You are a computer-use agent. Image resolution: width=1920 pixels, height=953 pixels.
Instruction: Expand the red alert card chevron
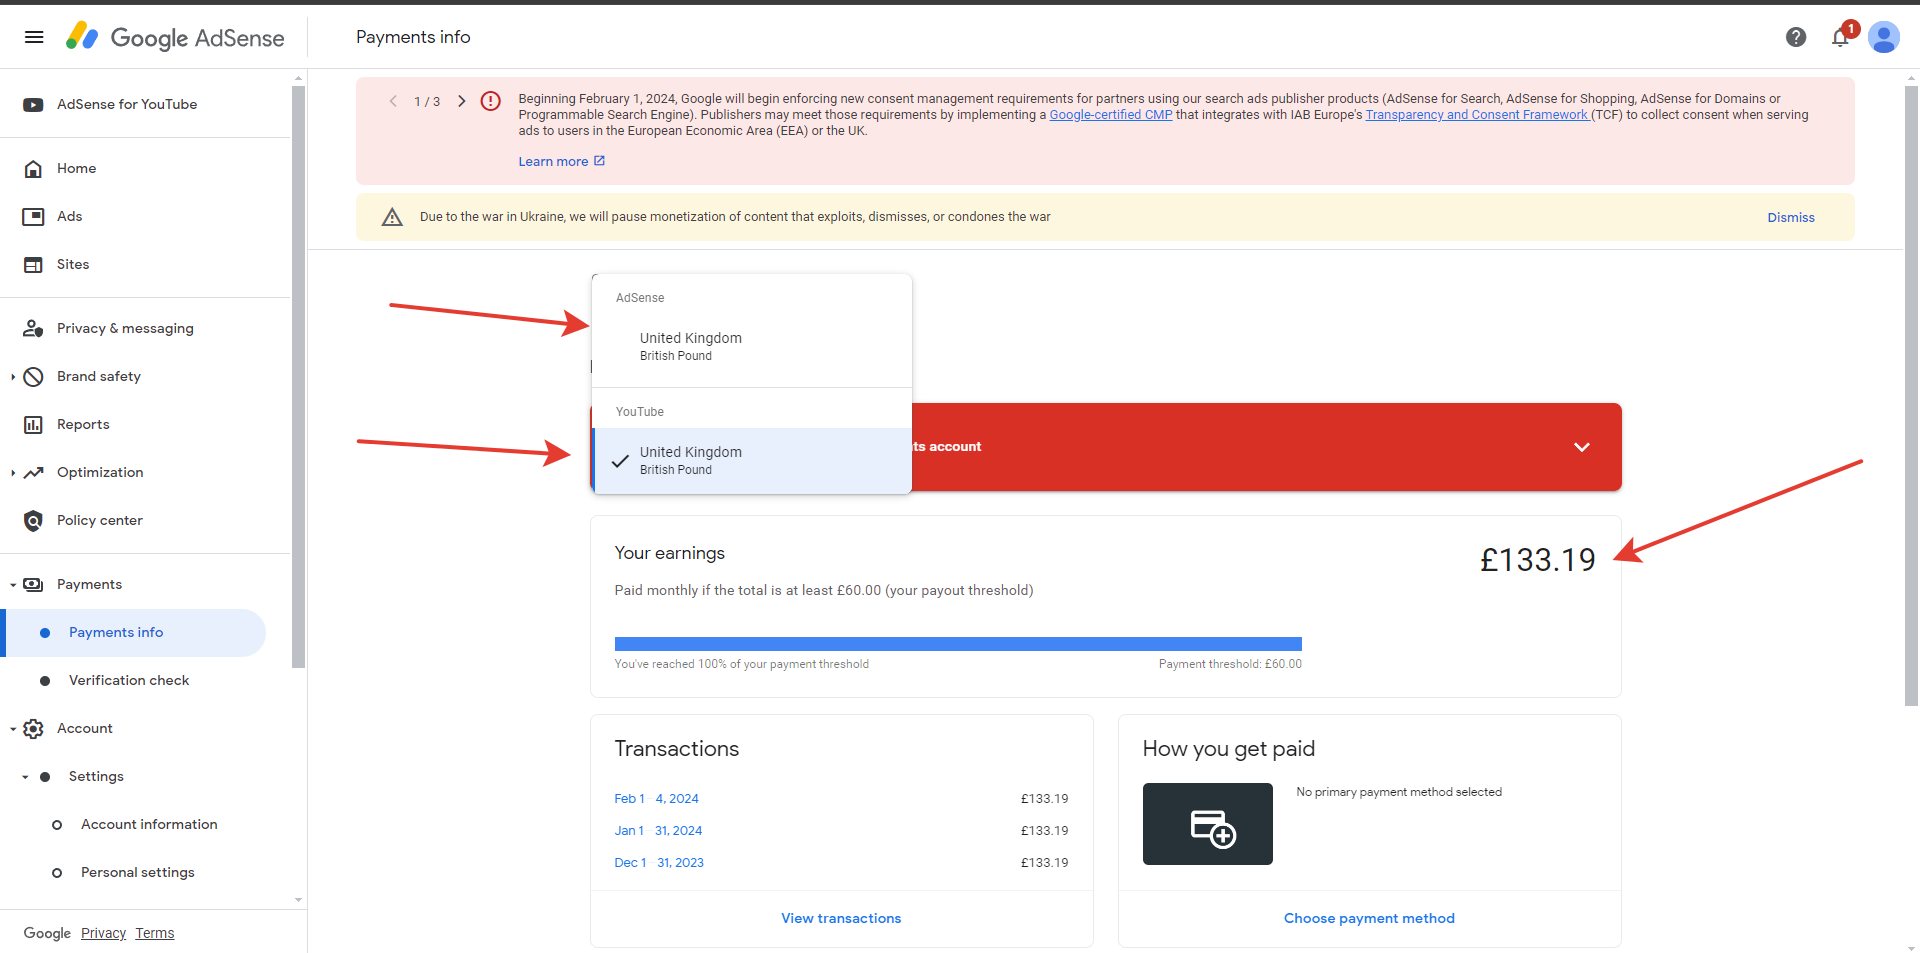click(1582, 447)
